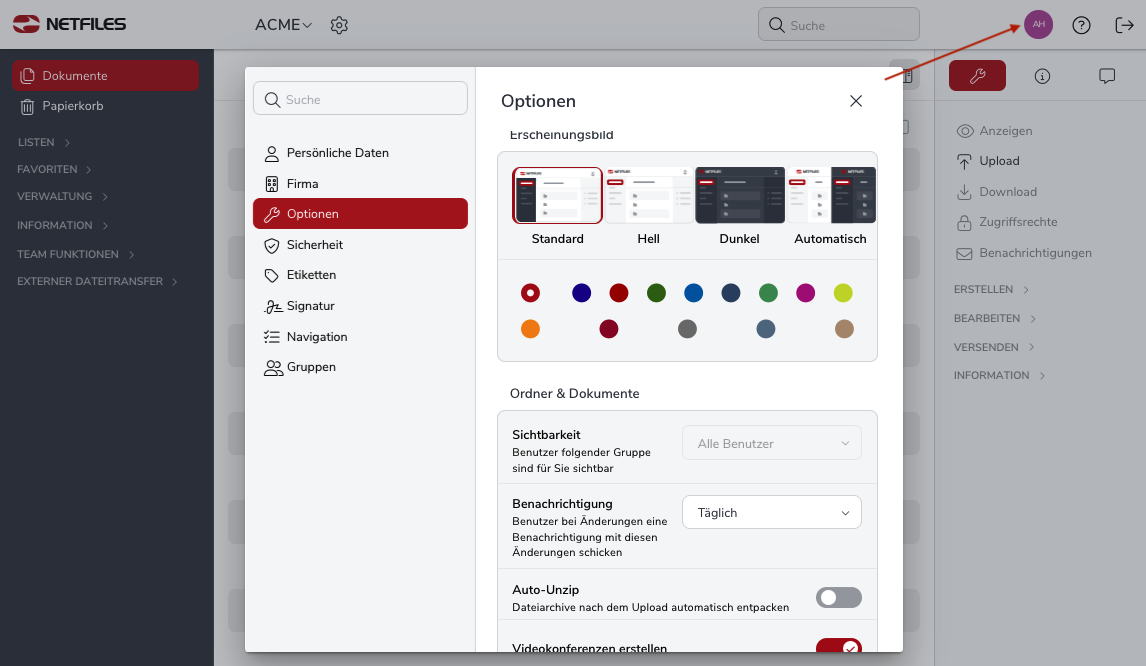
Task: Open Gruppen settings page
Action: click(360, 368)
